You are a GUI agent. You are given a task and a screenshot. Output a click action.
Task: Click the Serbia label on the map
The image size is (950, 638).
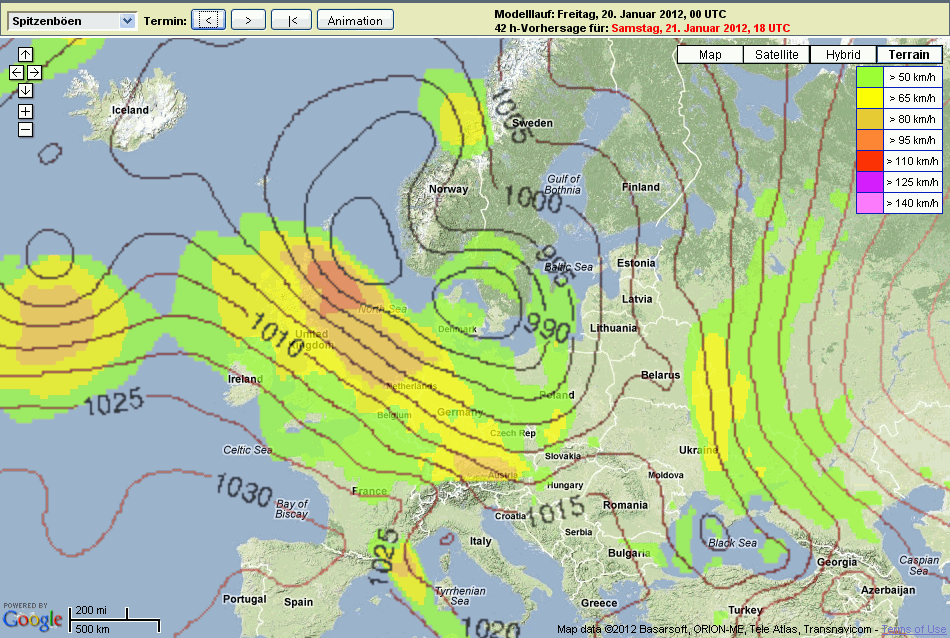pyautogui.click(x=579, y=532)
